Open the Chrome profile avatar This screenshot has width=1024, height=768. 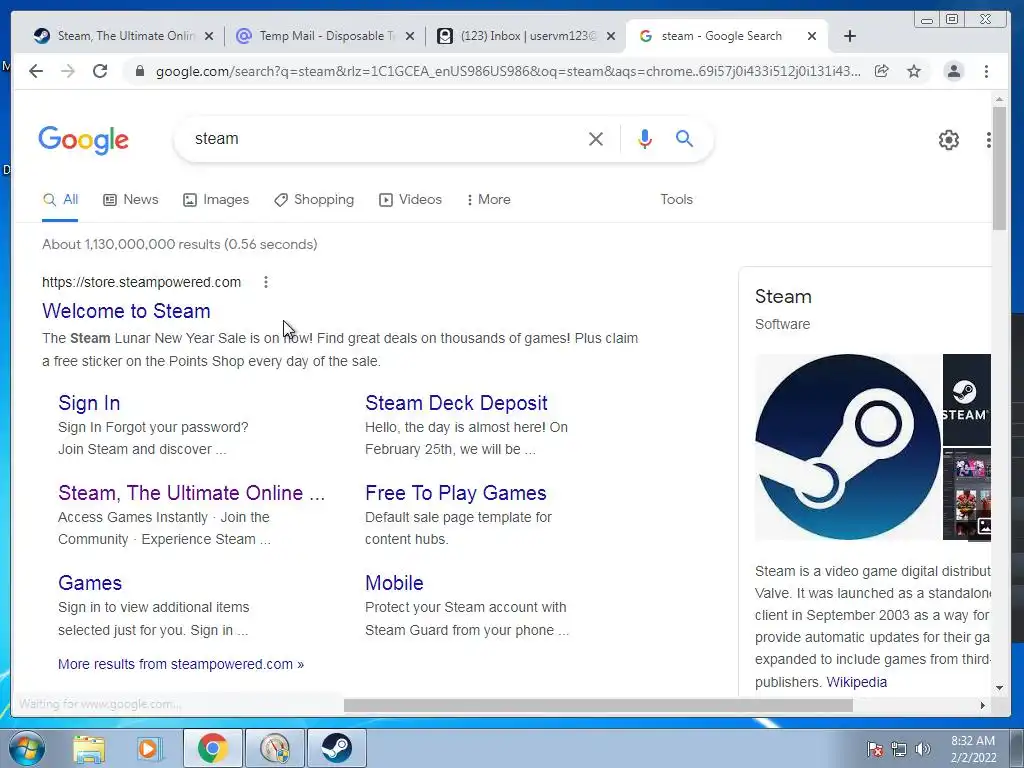954,71
